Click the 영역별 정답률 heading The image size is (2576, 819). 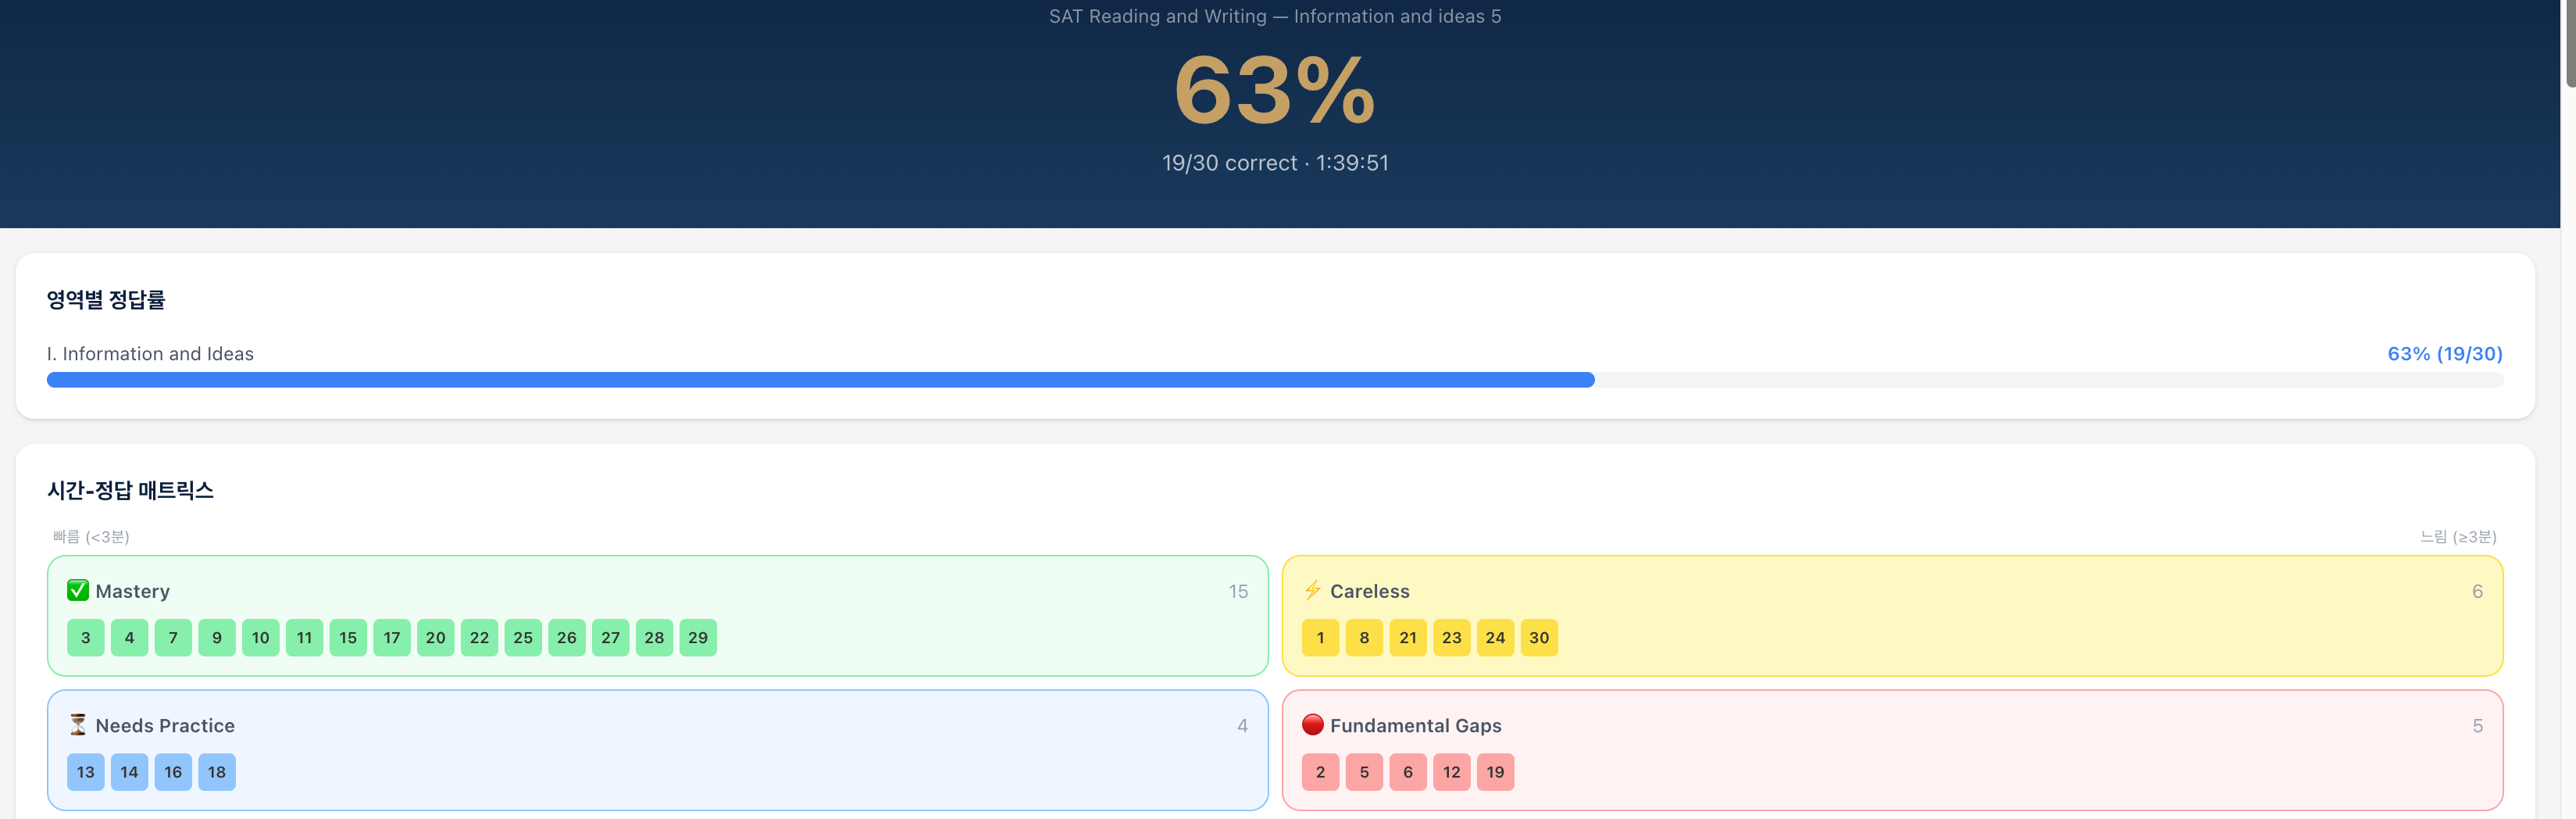coord(106,299)
